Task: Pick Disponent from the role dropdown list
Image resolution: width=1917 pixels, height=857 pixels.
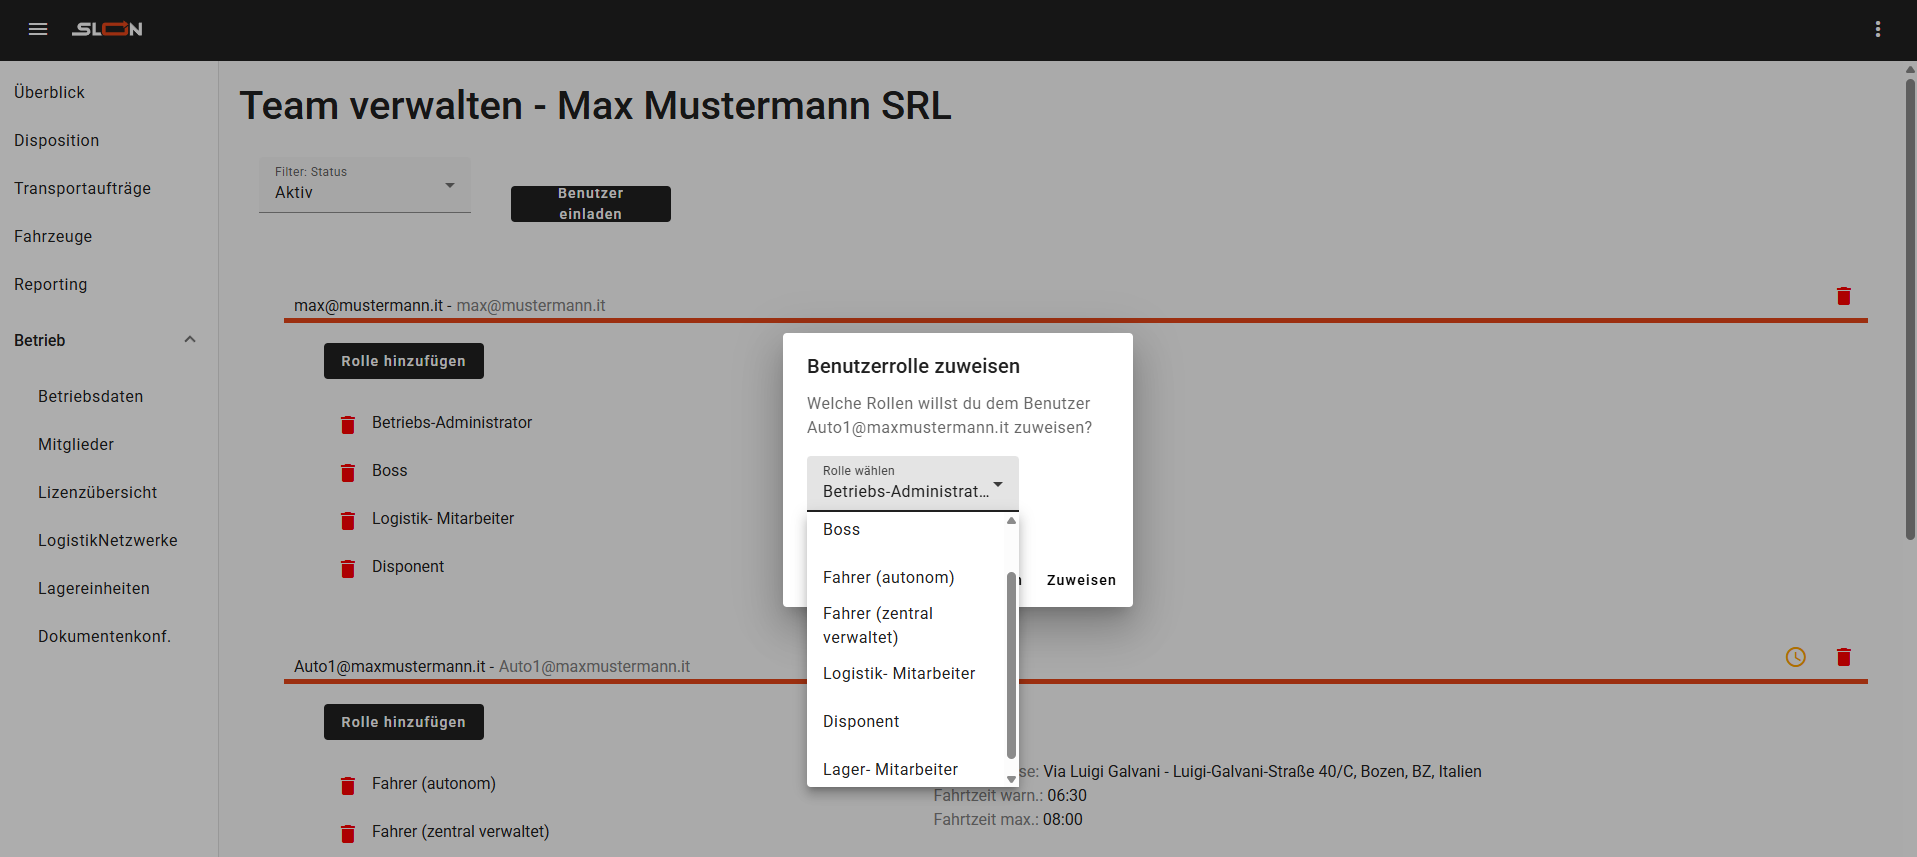Action: (861, 721)
